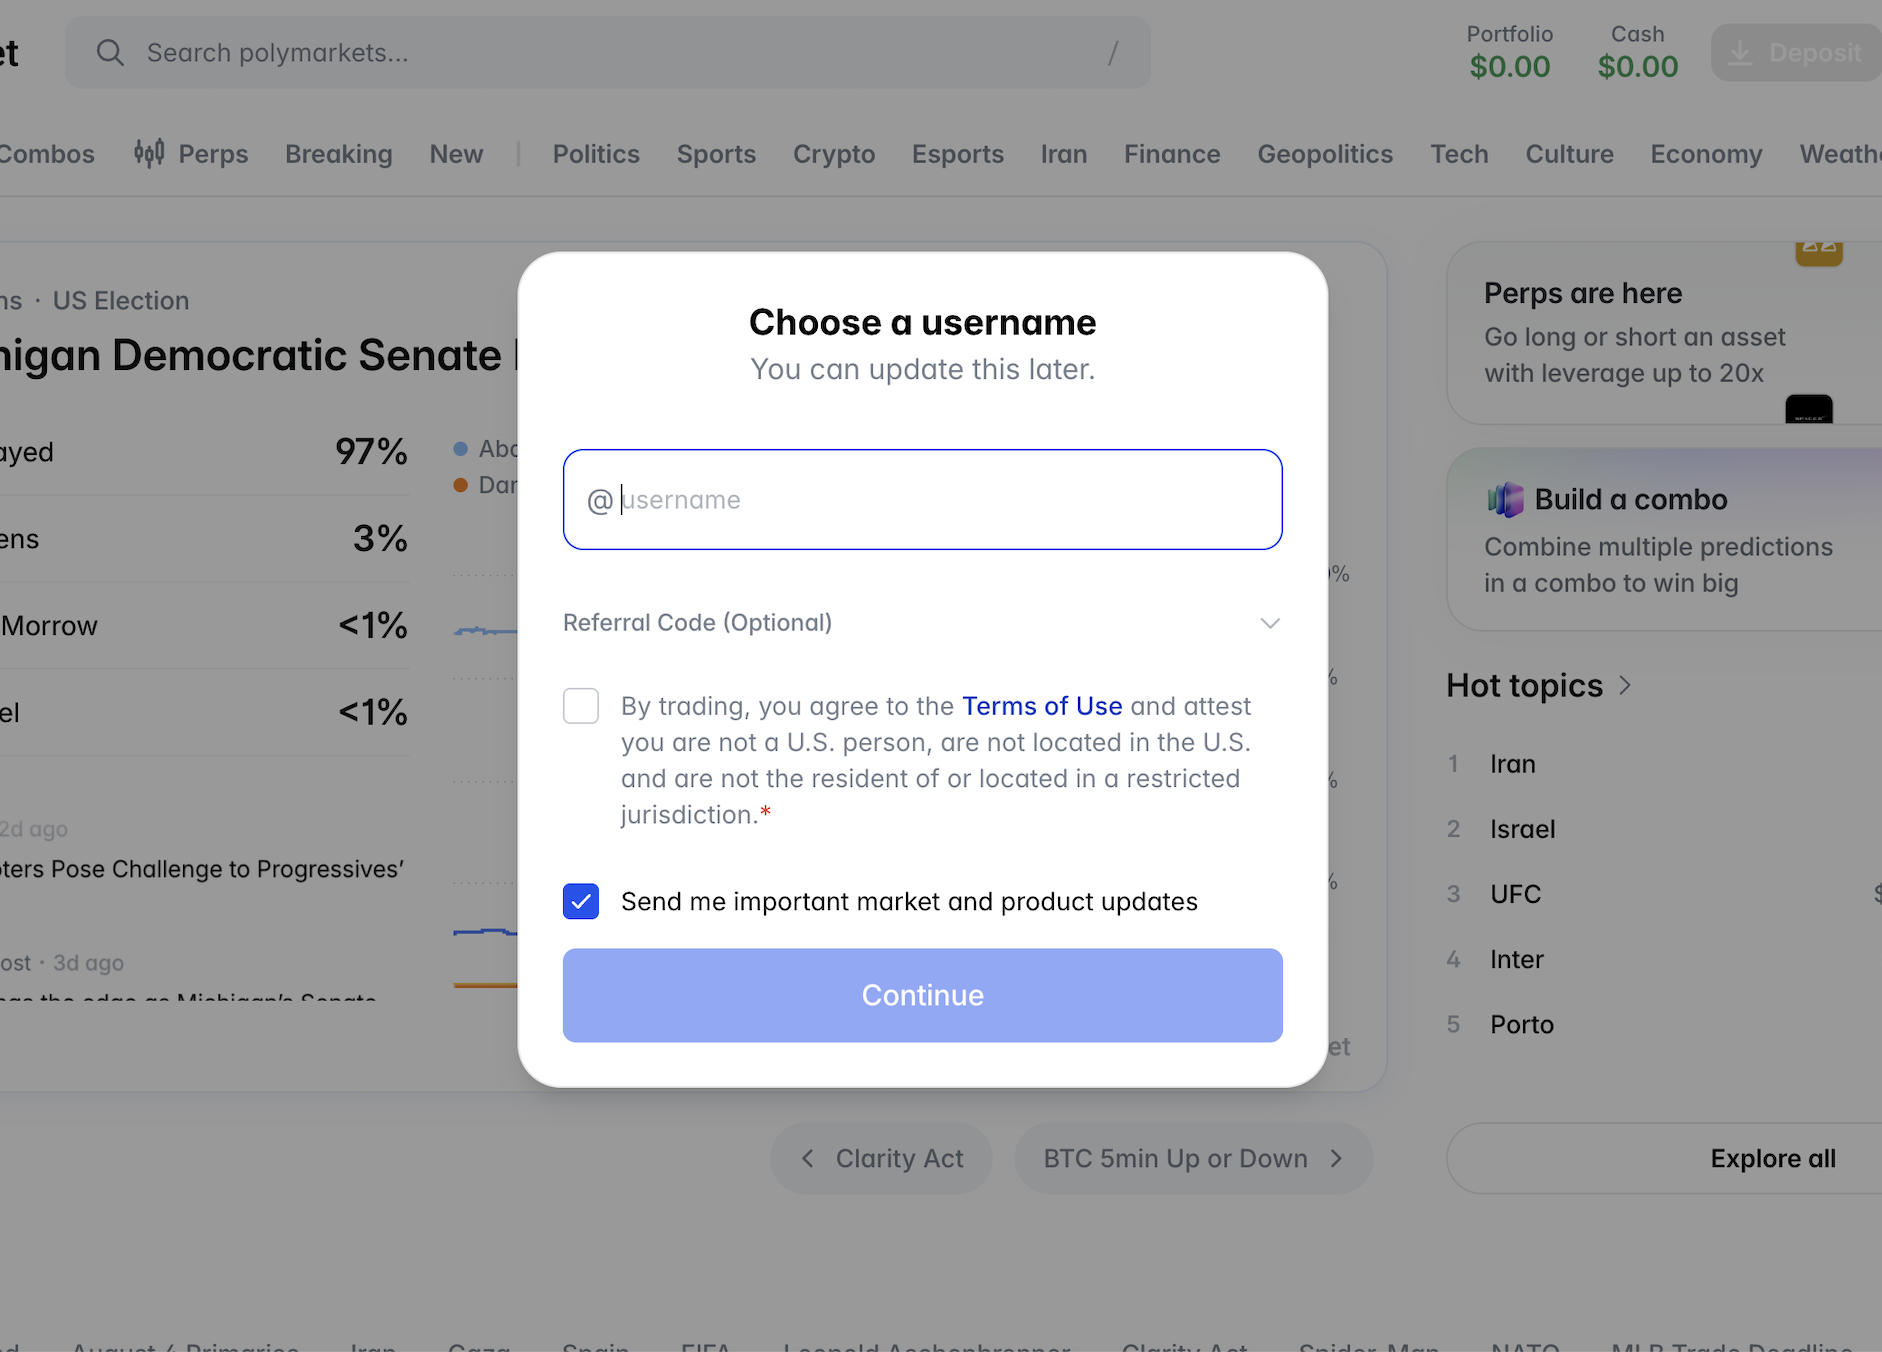Open the Perps are here card

click(1664, 333)
